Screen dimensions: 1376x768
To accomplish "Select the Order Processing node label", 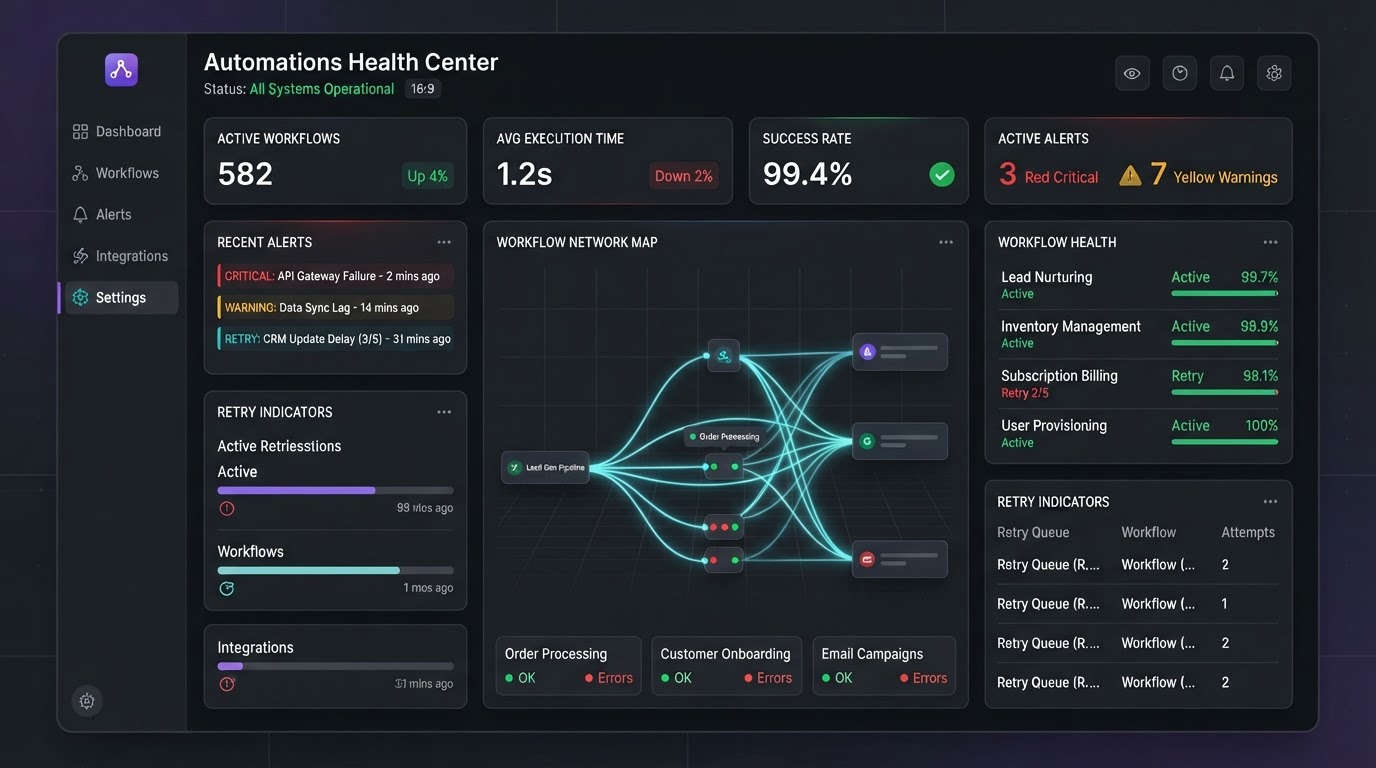I will click(x=723, y=437).
